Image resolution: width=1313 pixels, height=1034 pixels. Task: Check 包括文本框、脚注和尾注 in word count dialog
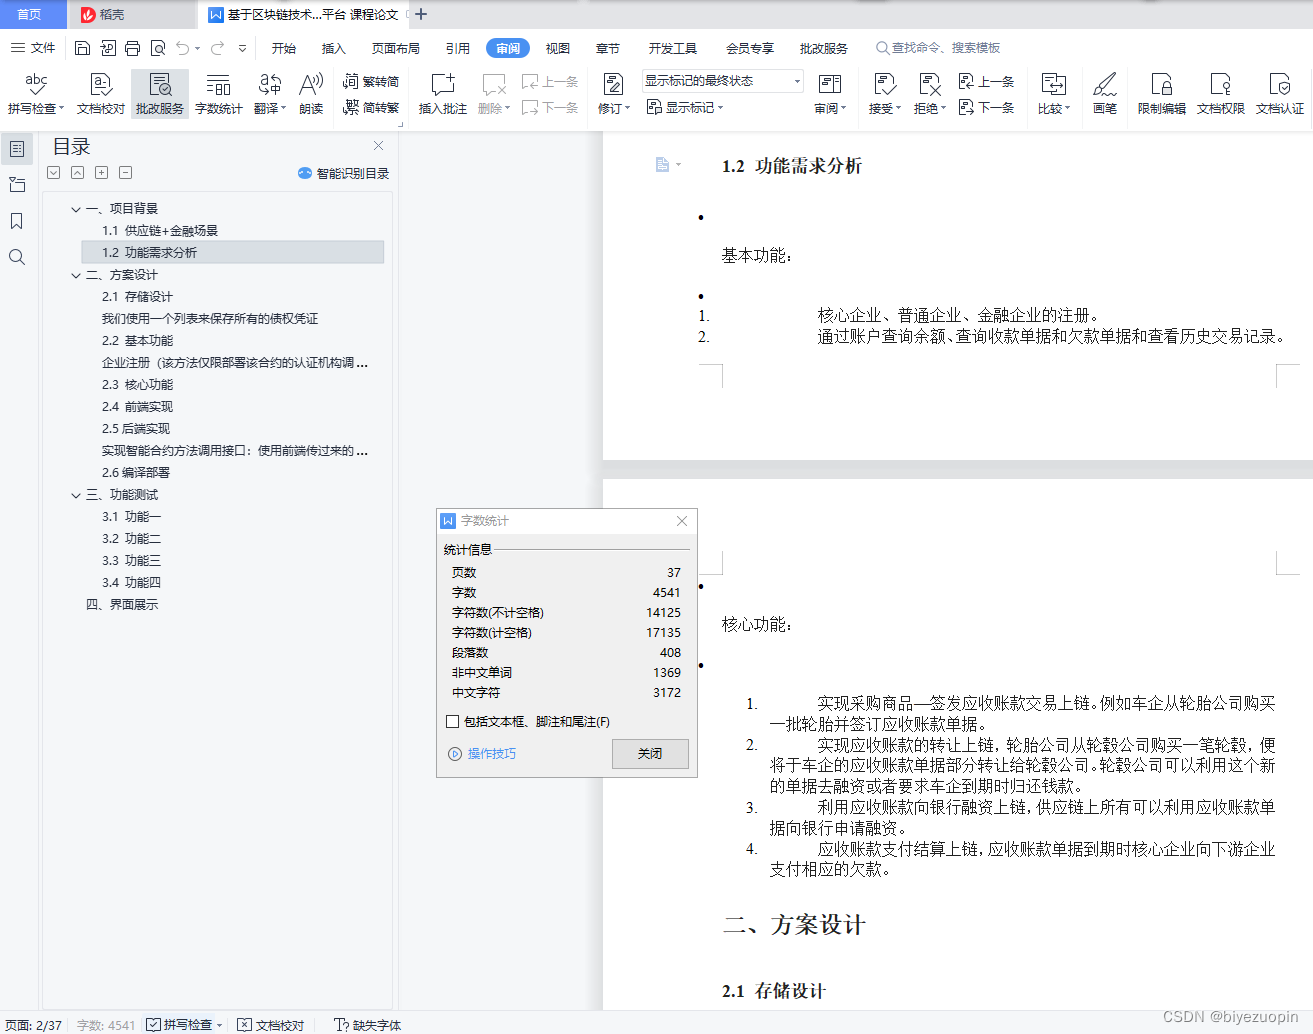click(452, 721)
